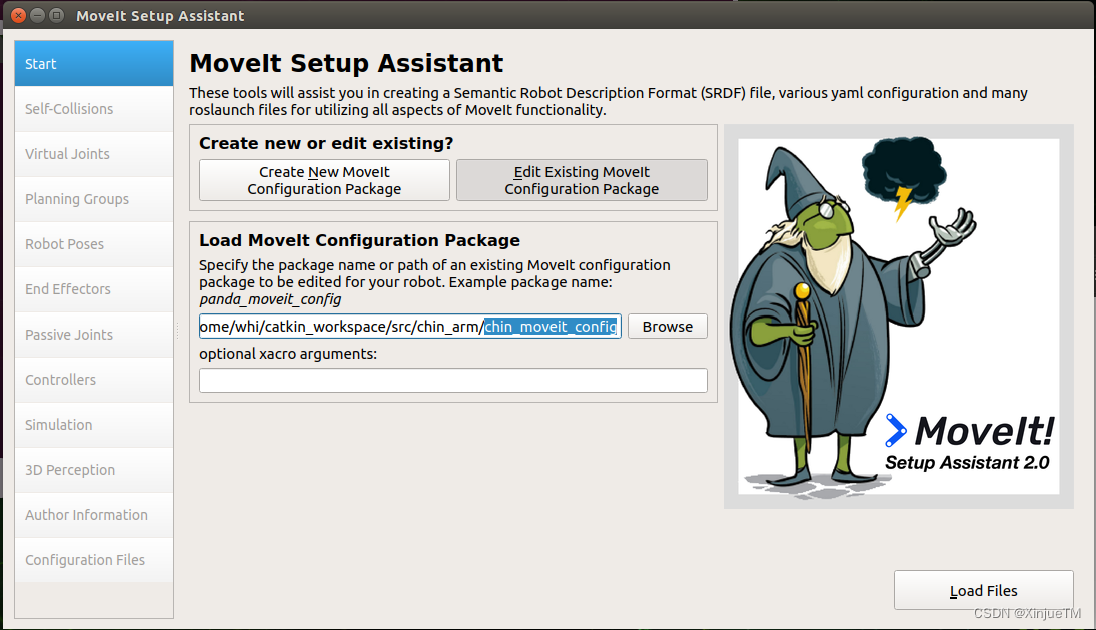This screenshot has width=1096, height=630.
Task: Close the MoveIt Setup Assistant window
Action: click(19, 15)
